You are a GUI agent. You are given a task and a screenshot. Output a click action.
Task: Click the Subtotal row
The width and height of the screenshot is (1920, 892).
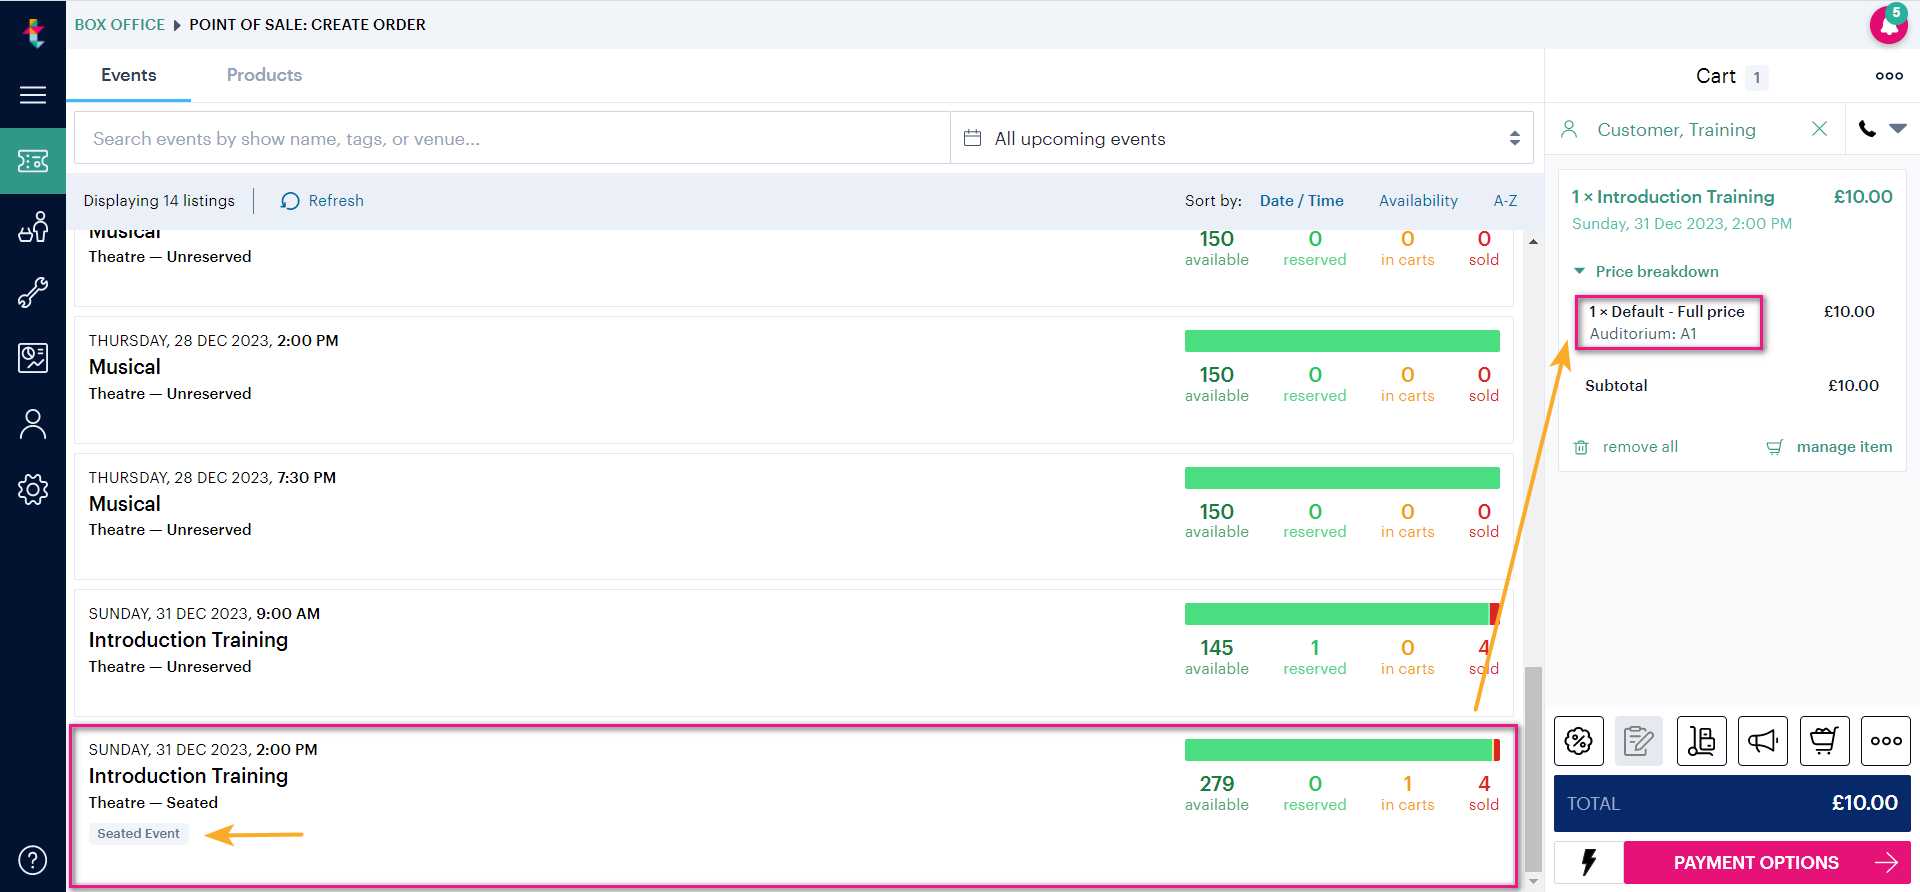[x=1732, y=386]
